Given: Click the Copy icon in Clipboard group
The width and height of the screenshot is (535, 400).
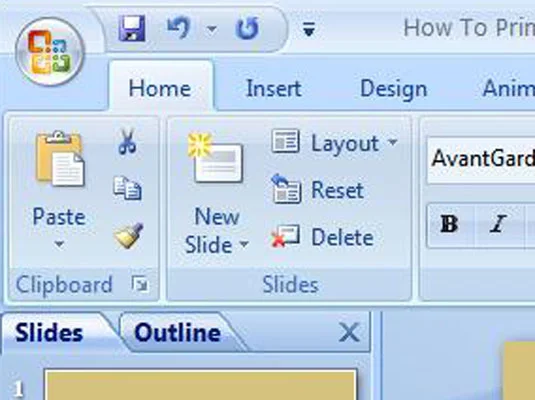Looking at the screenshot, I should pyautogui.click(x=127, y=188).
